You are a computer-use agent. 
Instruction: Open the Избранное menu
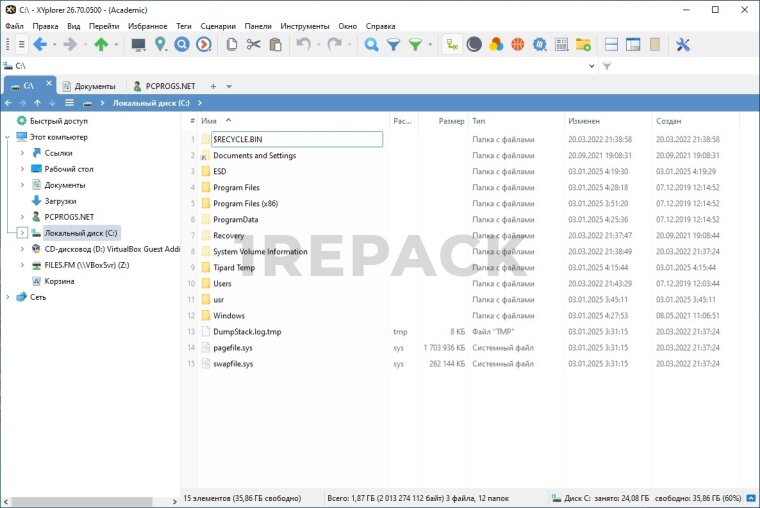tap(147, 26)
